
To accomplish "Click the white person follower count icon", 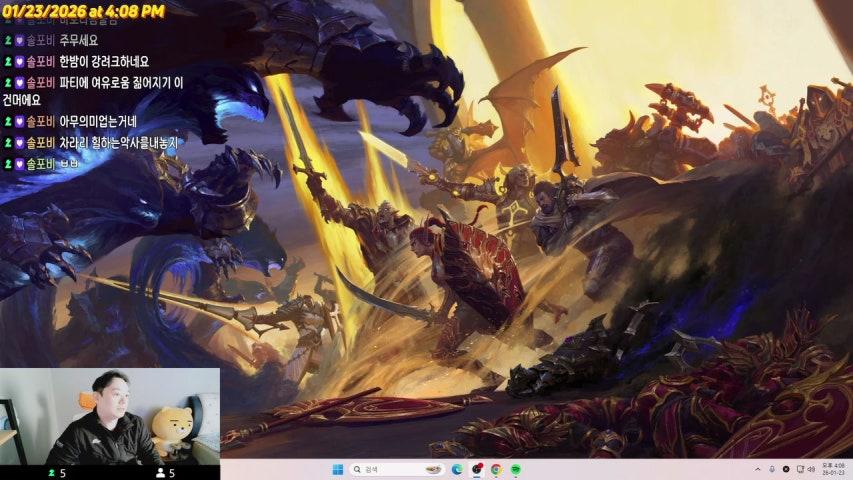I will (x=160, y=473).
